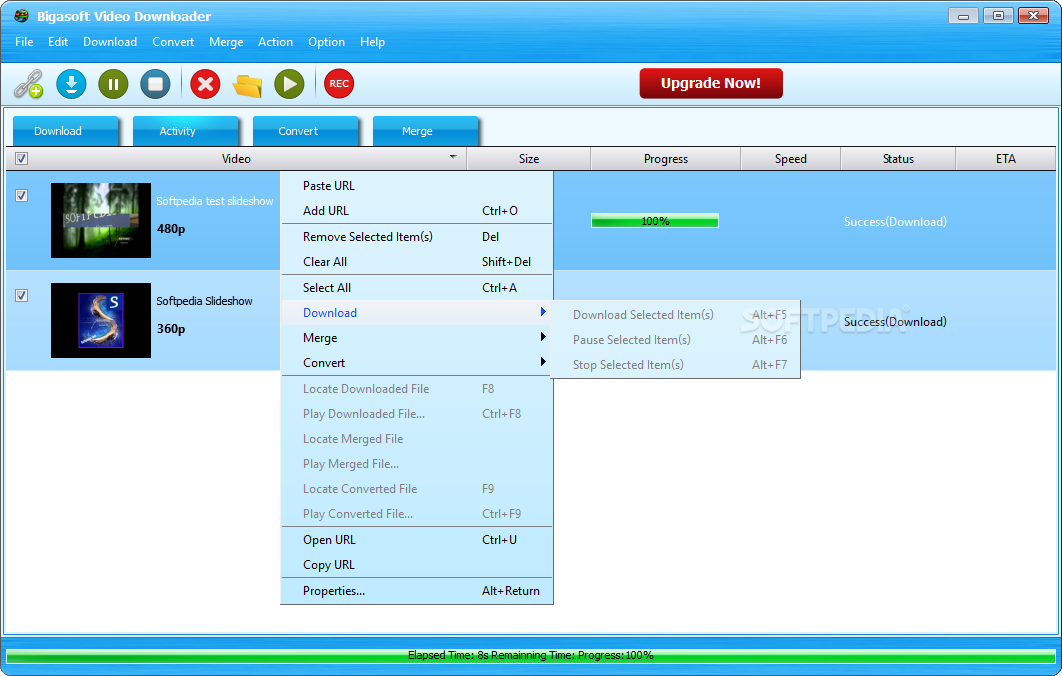The image size is (1062, 676).
Task: Click Locate Merged File menu entry
Action: coord(417,439)
